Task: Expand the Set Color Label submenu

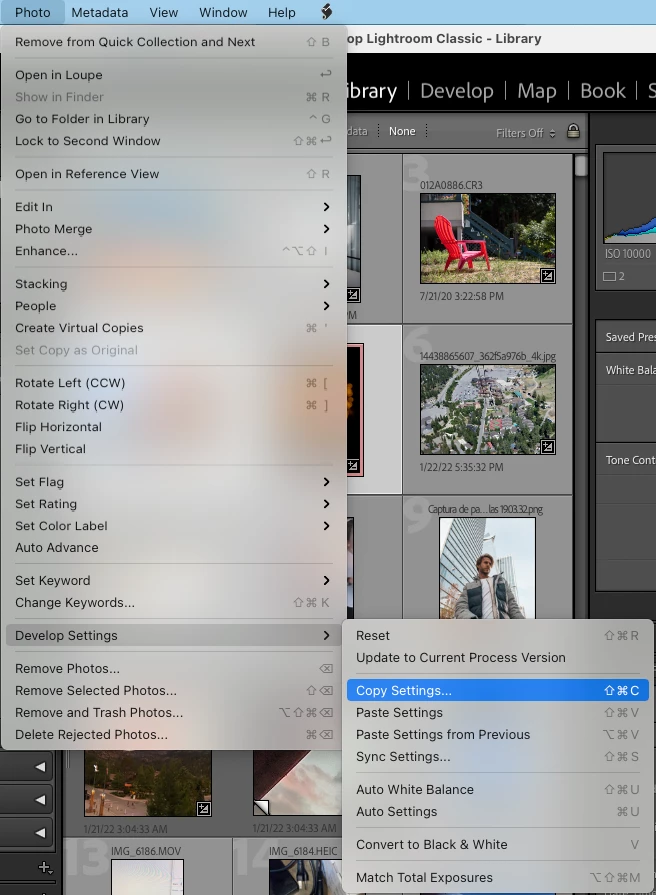Action: [172, 526]
